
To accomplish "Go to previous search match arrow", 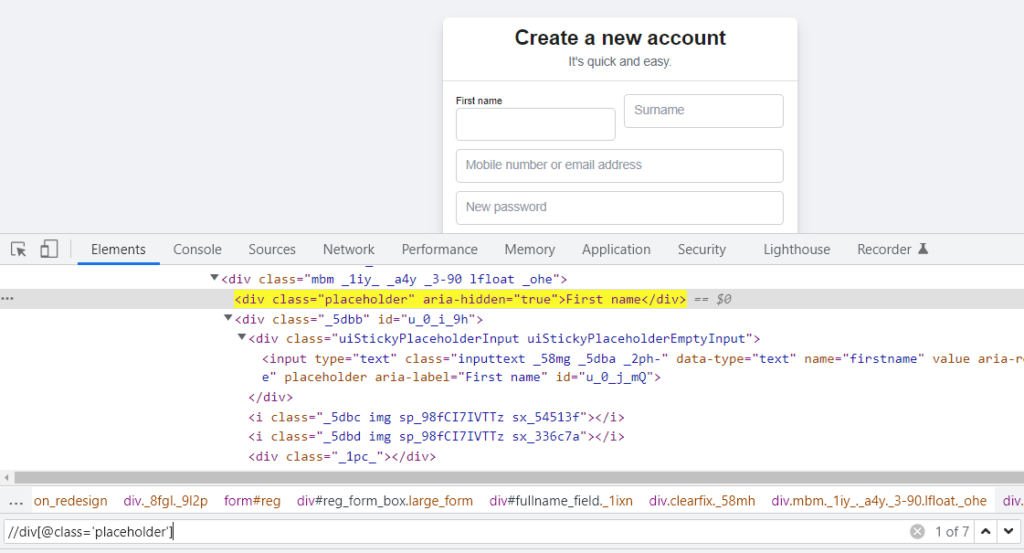I will tap(985, 532).
